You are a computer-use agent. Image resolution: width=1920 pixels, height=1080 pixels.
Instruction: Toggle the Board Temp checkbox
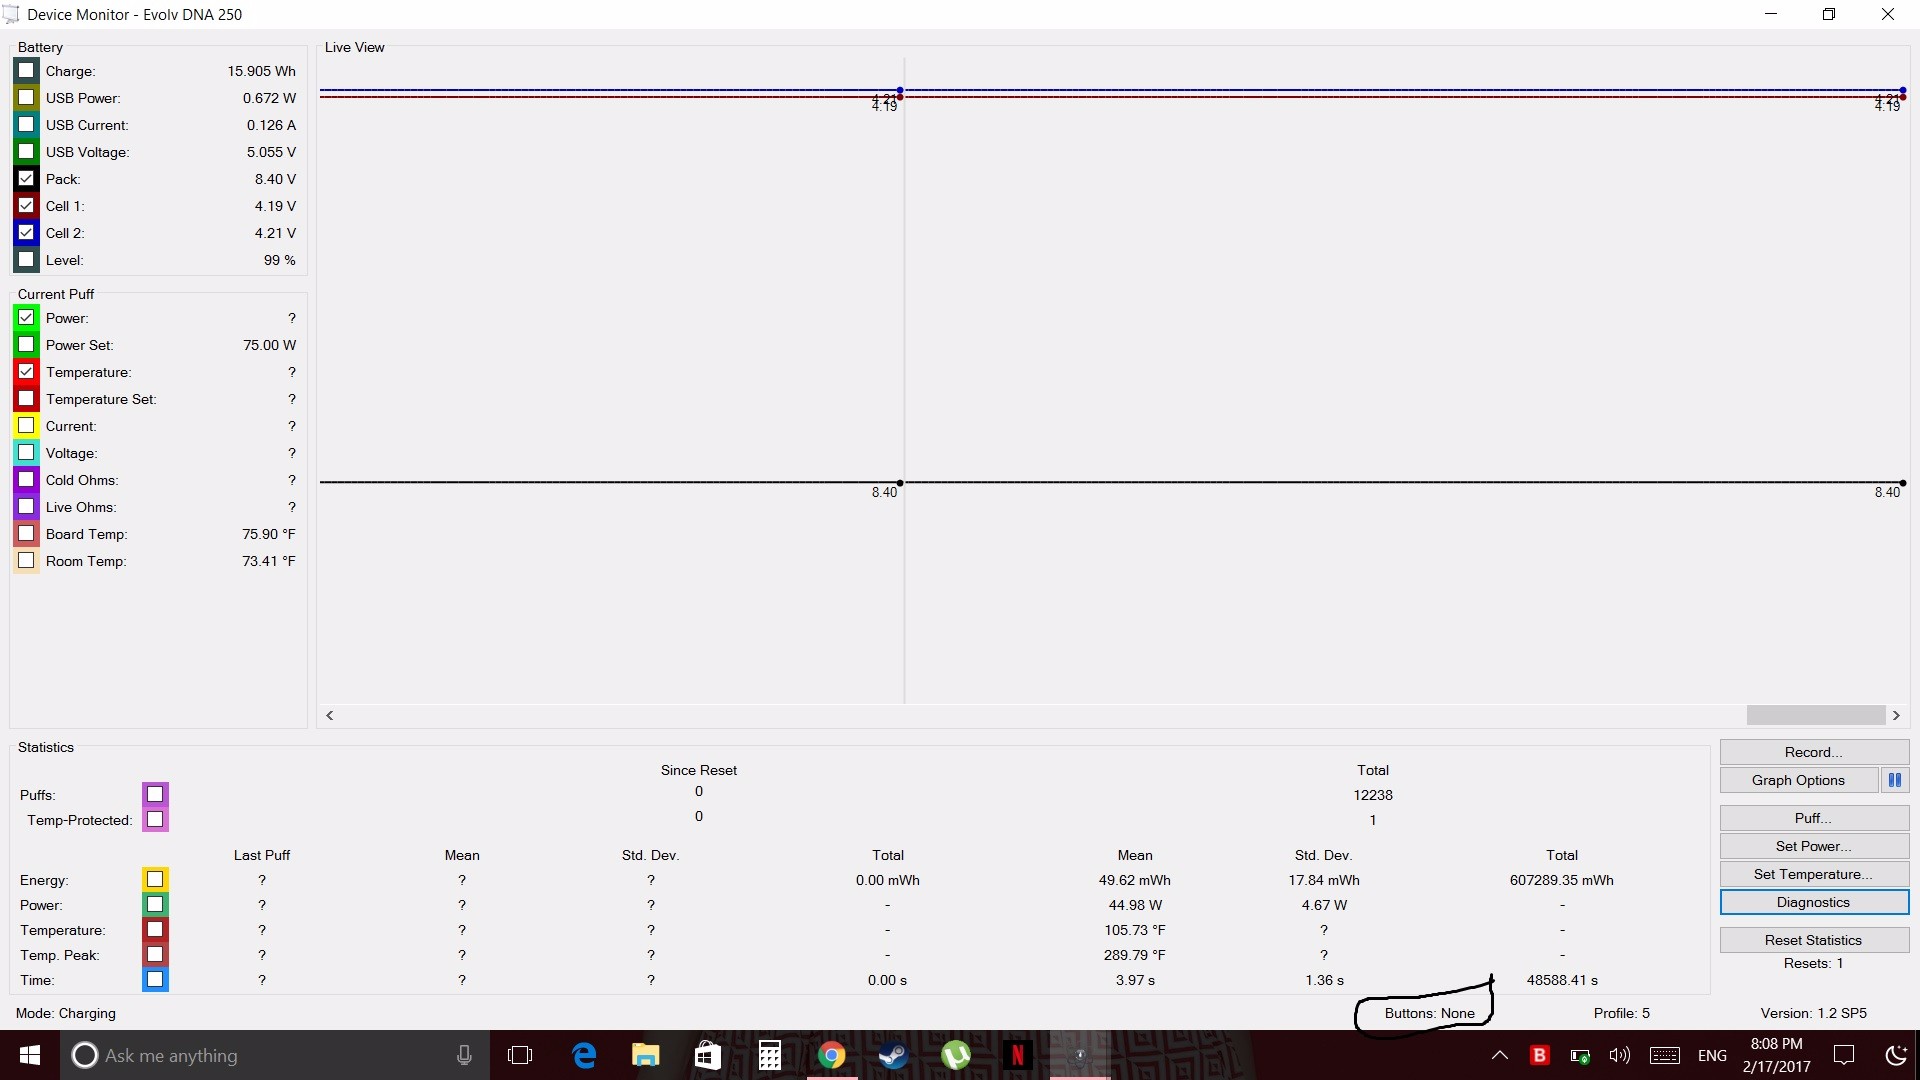(27, 534)
